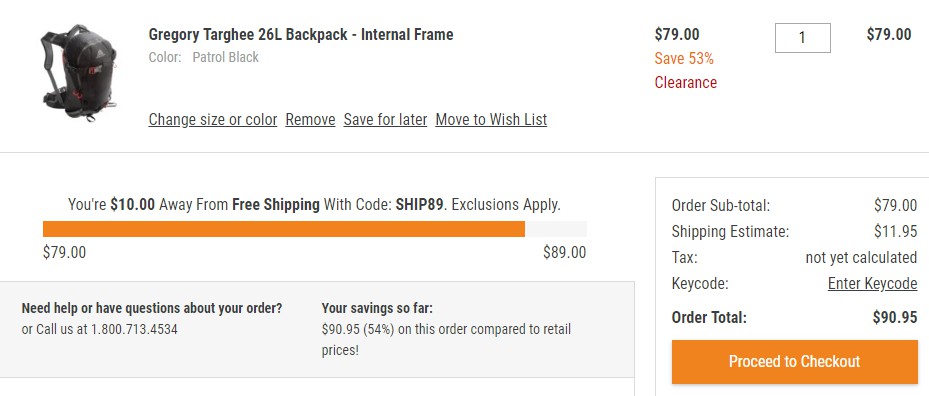This screenshot has height=396, width=929.
Task: Click the Need help or have questions heading
Action: coord(152,308)
